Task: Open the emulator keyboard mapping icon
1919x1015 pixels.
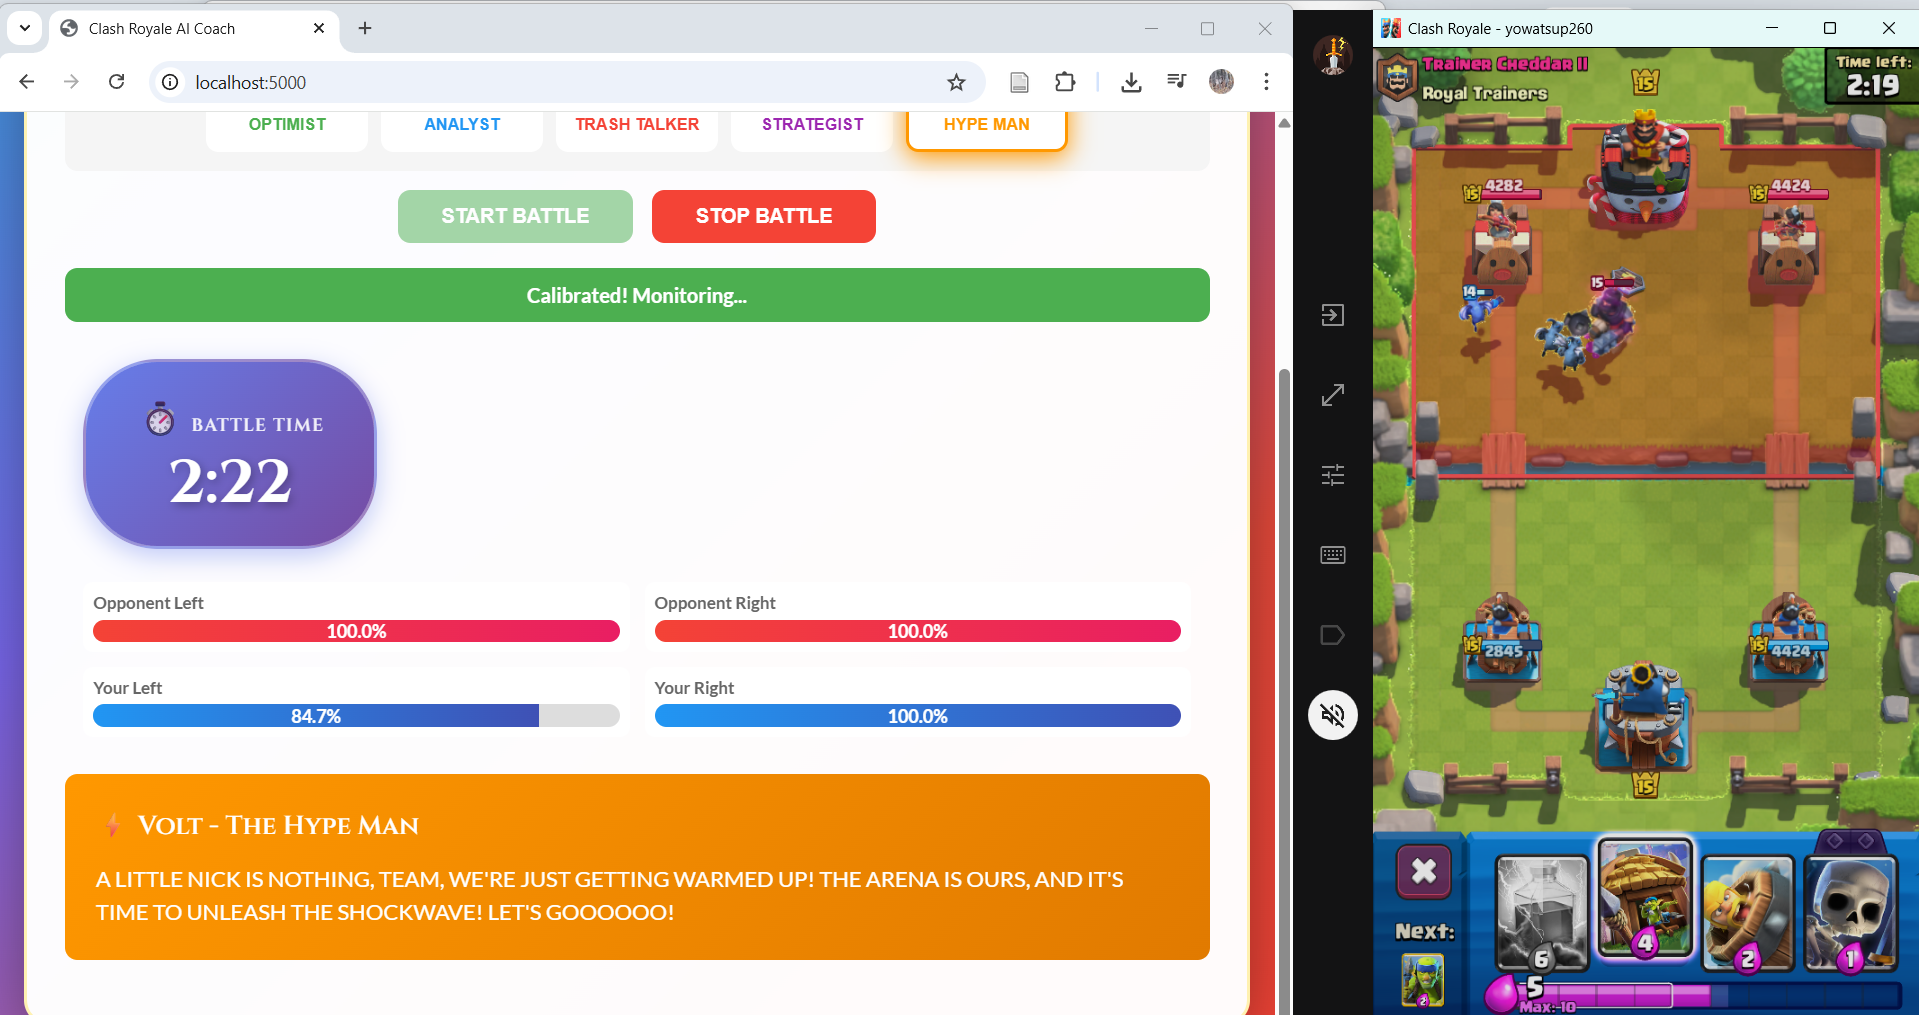Action: (1333, 555)
